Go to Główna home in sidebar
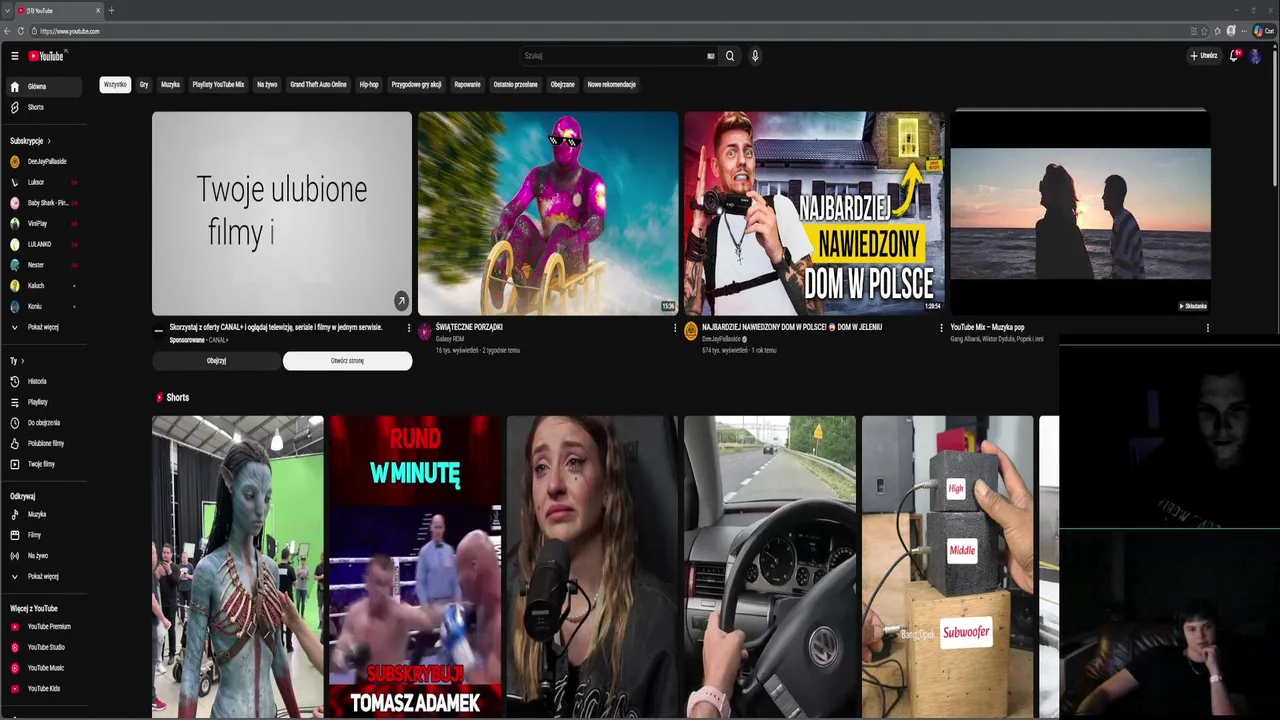Image resolution: width=1280 pixels, height=720 pixels. pos(44,87)
